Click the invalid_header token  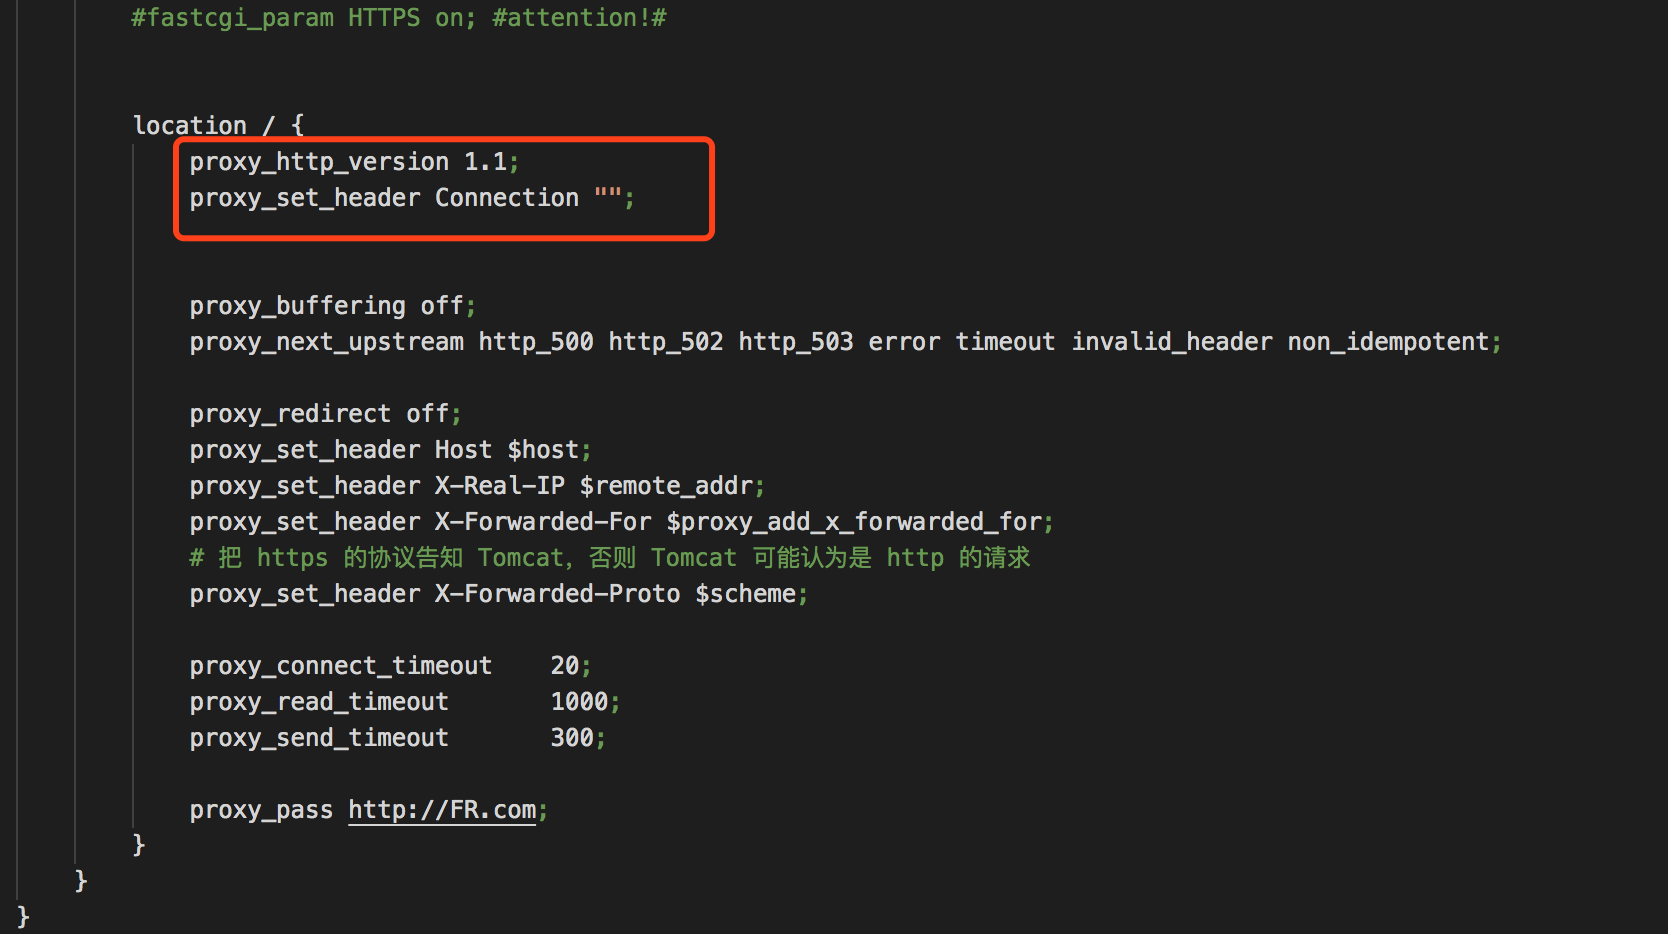(x=1171, y=342)
